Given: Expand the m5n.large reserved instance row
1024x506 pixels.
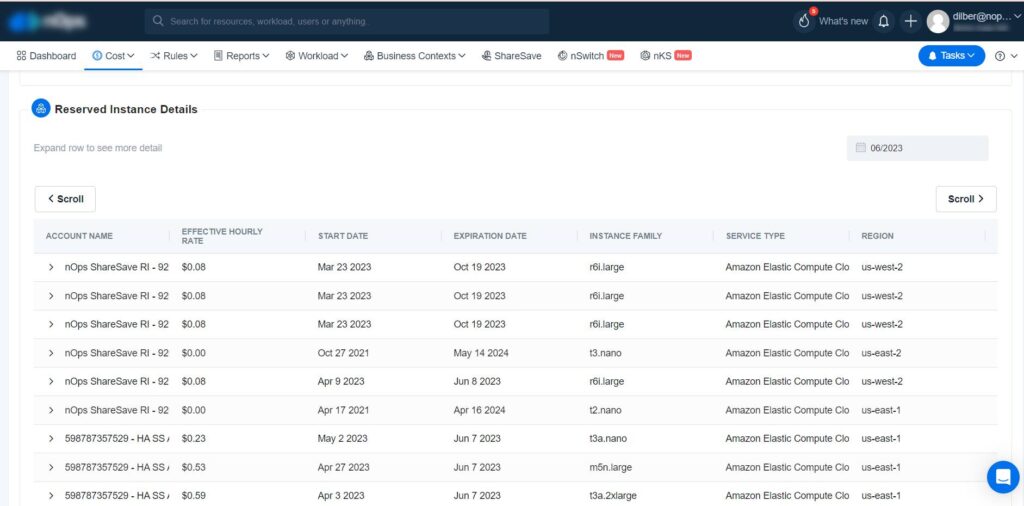Looking at the screenshot, I should [x=51, y=467].
